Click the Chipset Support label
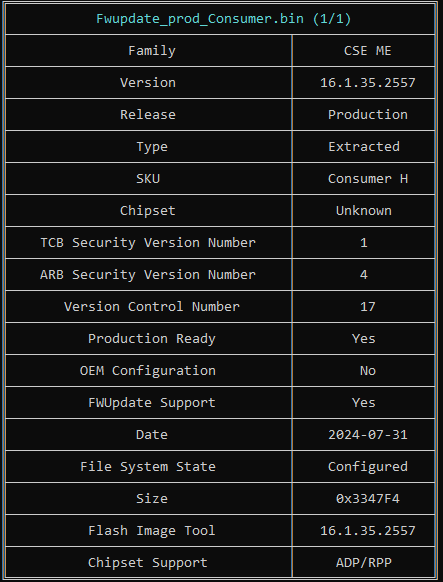Viewport: 443px width, 582px height. coord(148,562)
